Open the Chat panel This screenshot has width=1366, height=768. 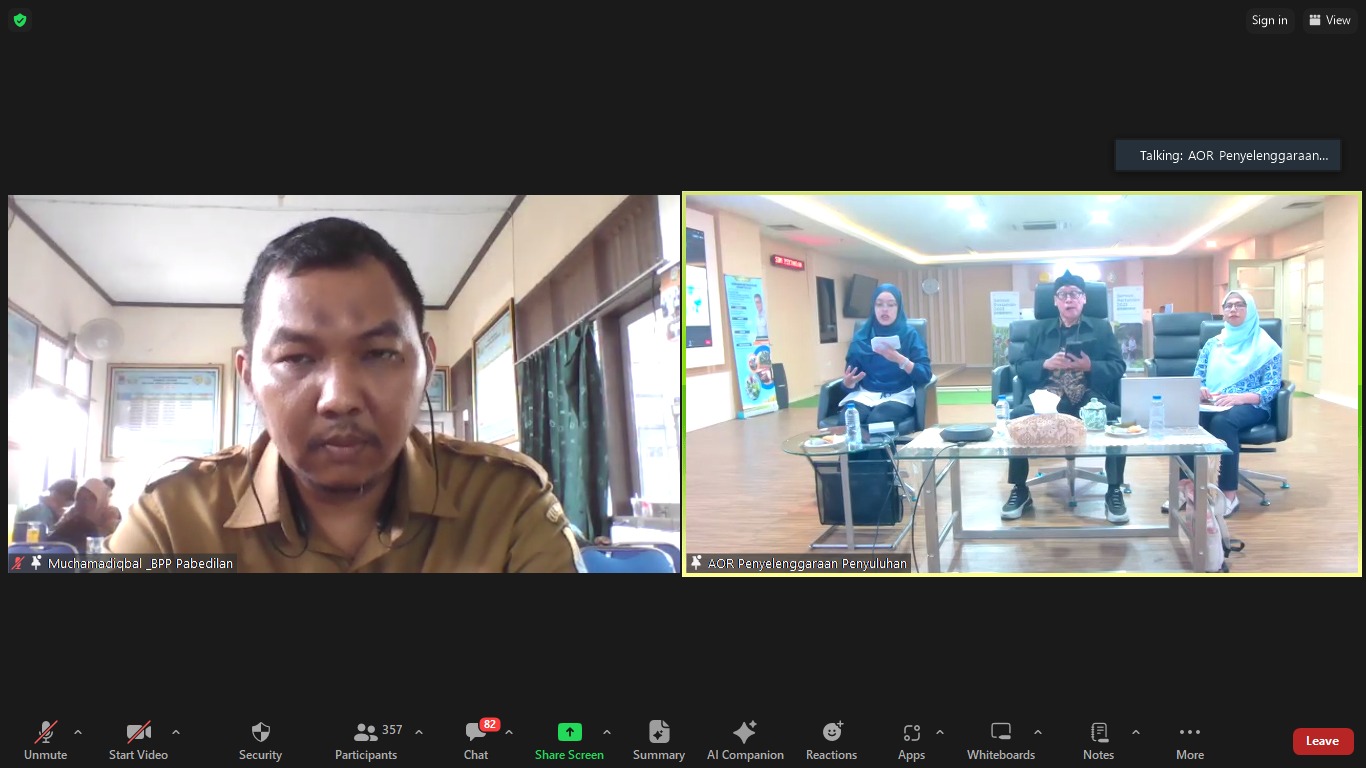pyautogui.click(x=476, y=741)
